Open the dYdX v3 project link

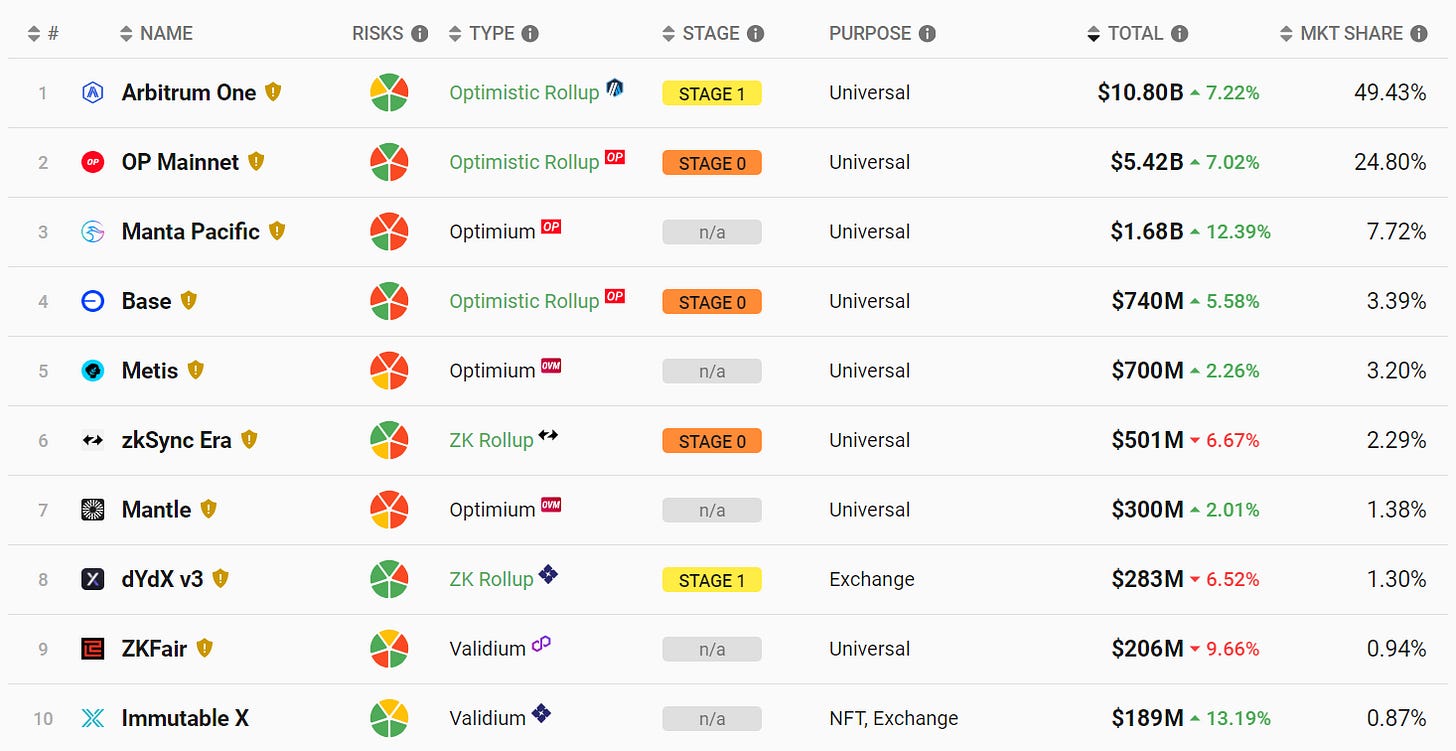point(162,579)
